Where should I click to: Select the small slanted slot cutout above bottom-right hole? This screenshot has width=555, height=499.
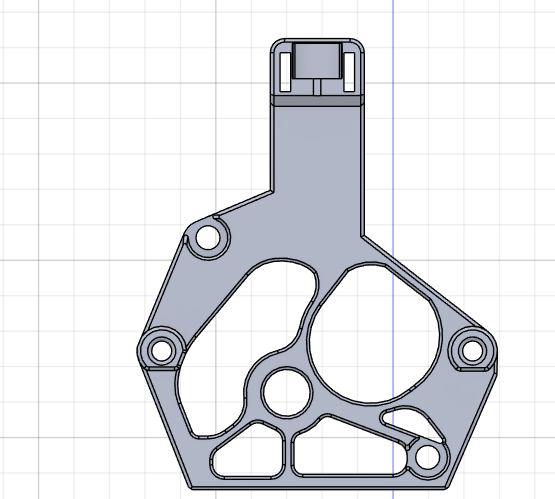tap(412, 423)
